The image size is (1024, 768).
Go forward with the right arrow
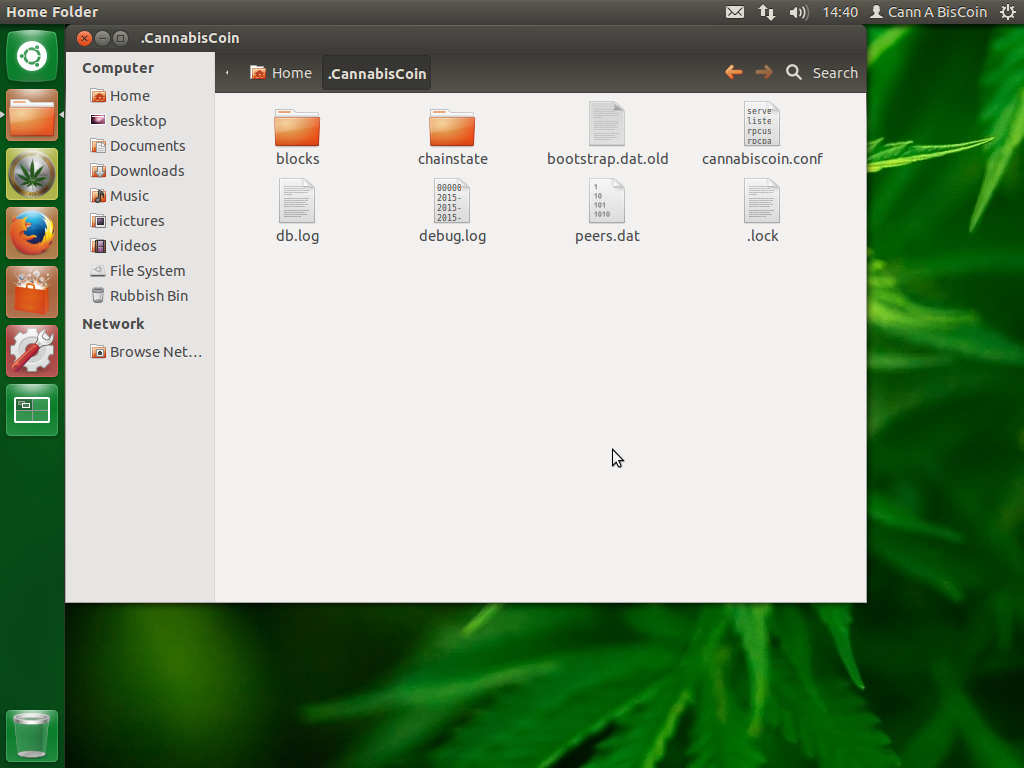point(763,72)
